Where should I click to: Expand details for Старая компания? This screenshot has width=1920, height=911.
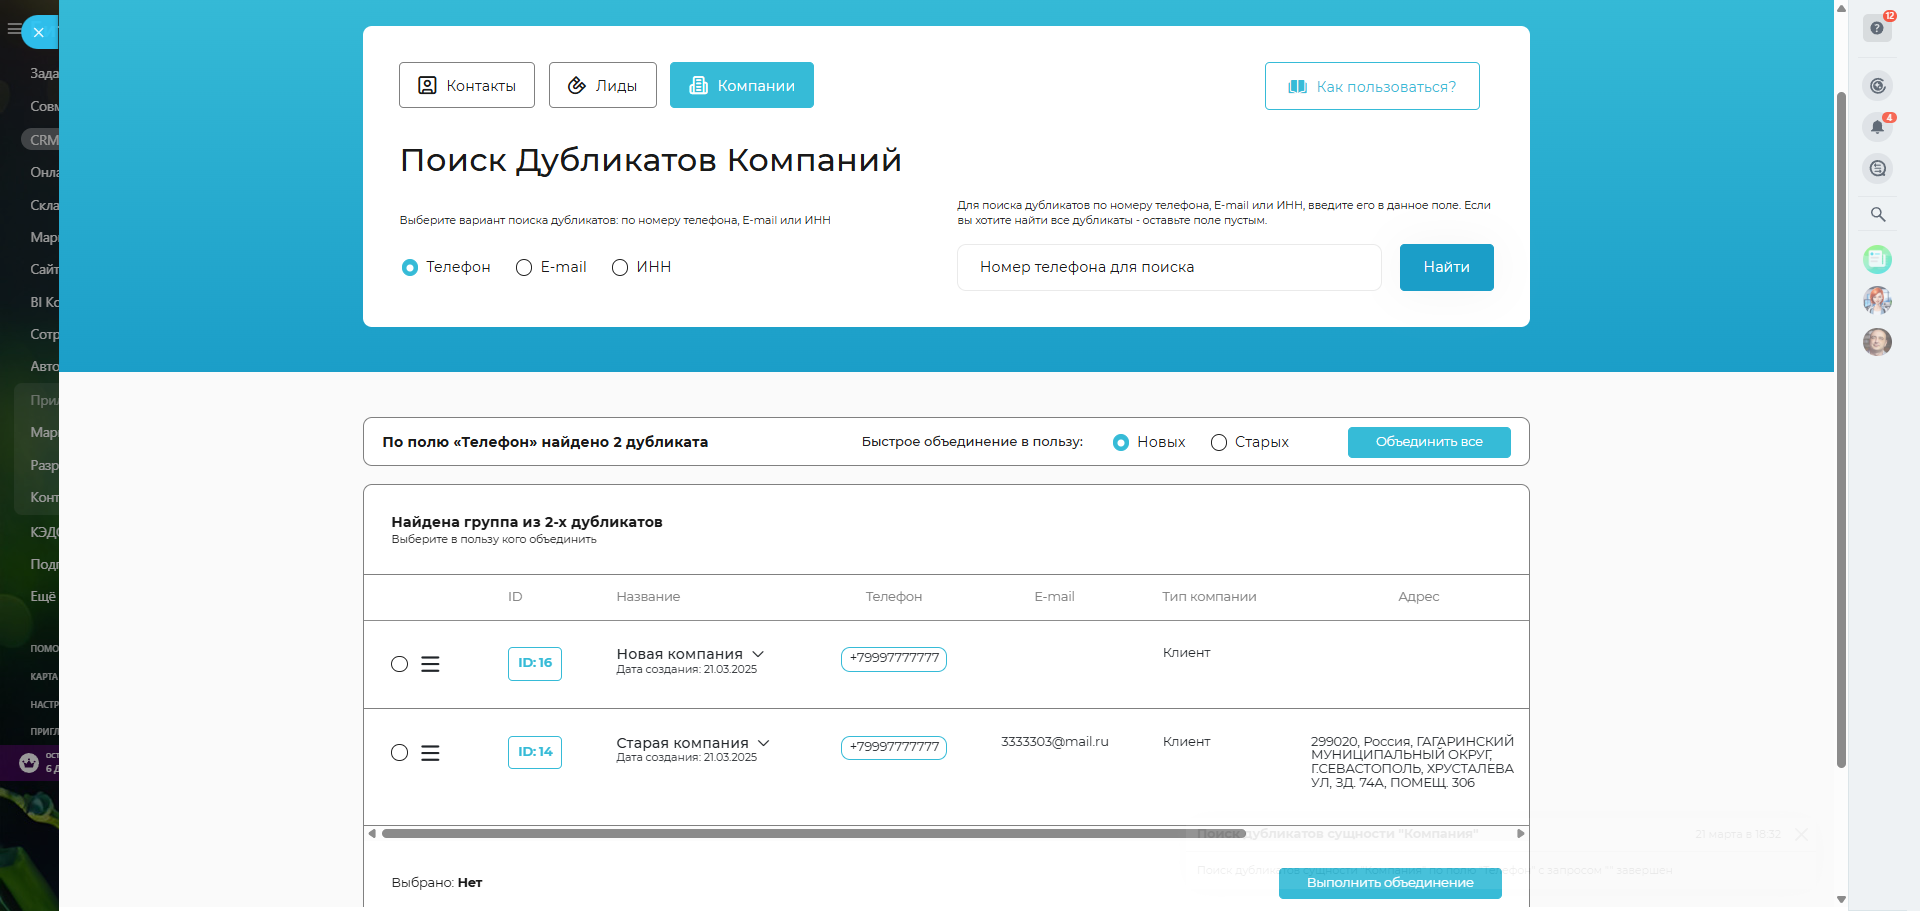tap(764, 743)
